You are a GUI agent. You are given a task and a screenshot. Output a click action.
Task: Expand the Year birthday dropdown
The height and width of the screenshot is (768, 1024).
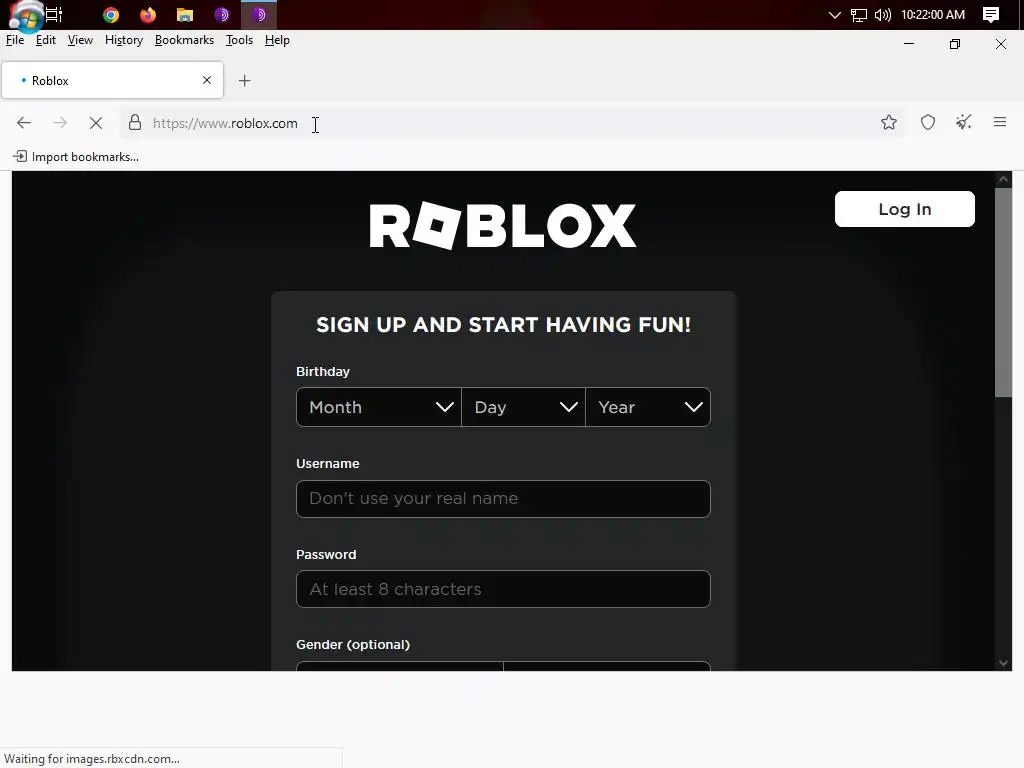coord(648,407)
